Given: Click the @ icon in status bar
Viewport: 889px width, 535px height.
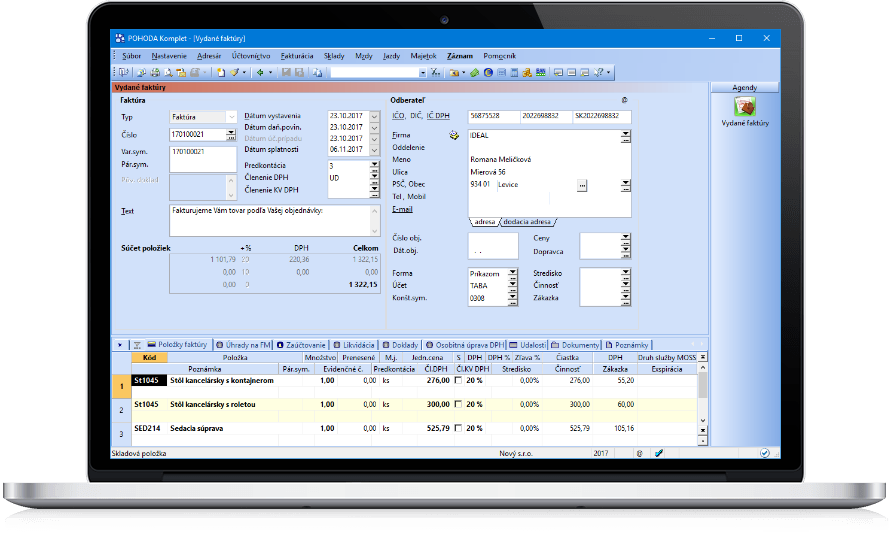Looking at the screenshot, I should tap(639, 453).
